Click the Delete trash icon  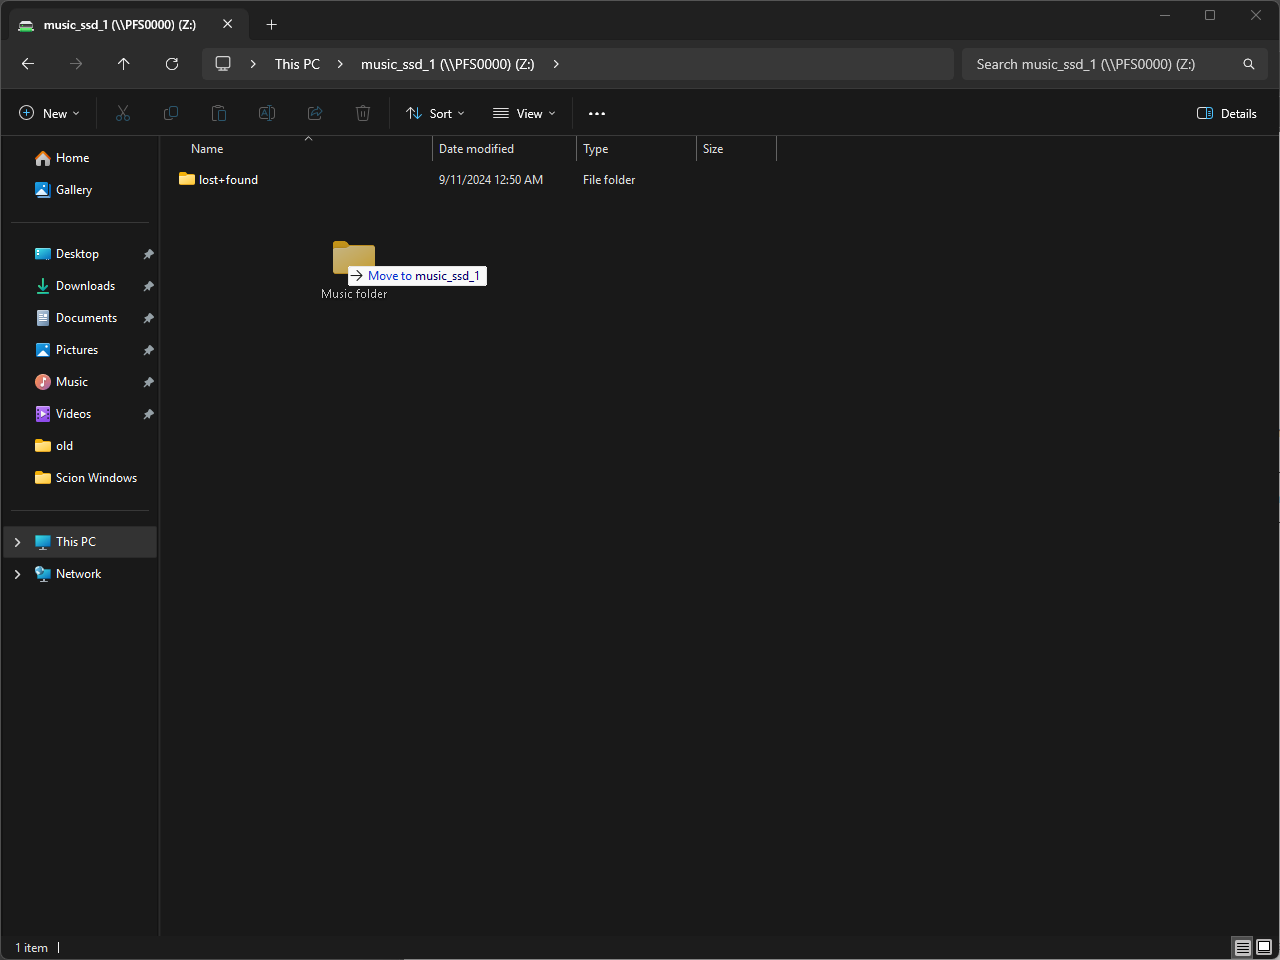coord(363,113)
